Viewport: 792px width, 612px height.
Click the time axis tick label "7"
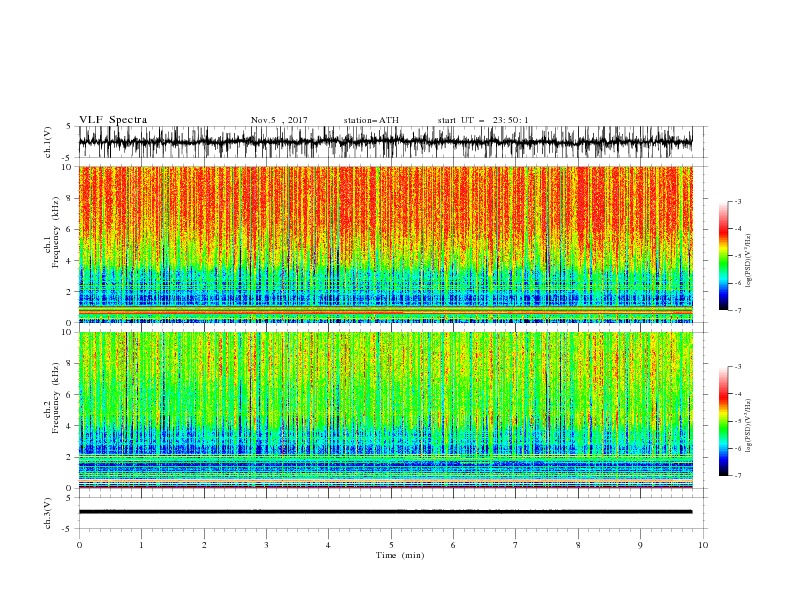tap(516, 545)
